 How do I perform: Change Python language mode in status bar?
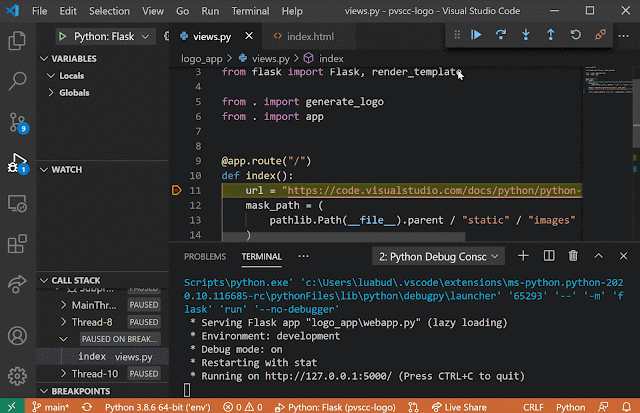coord(570,407)
